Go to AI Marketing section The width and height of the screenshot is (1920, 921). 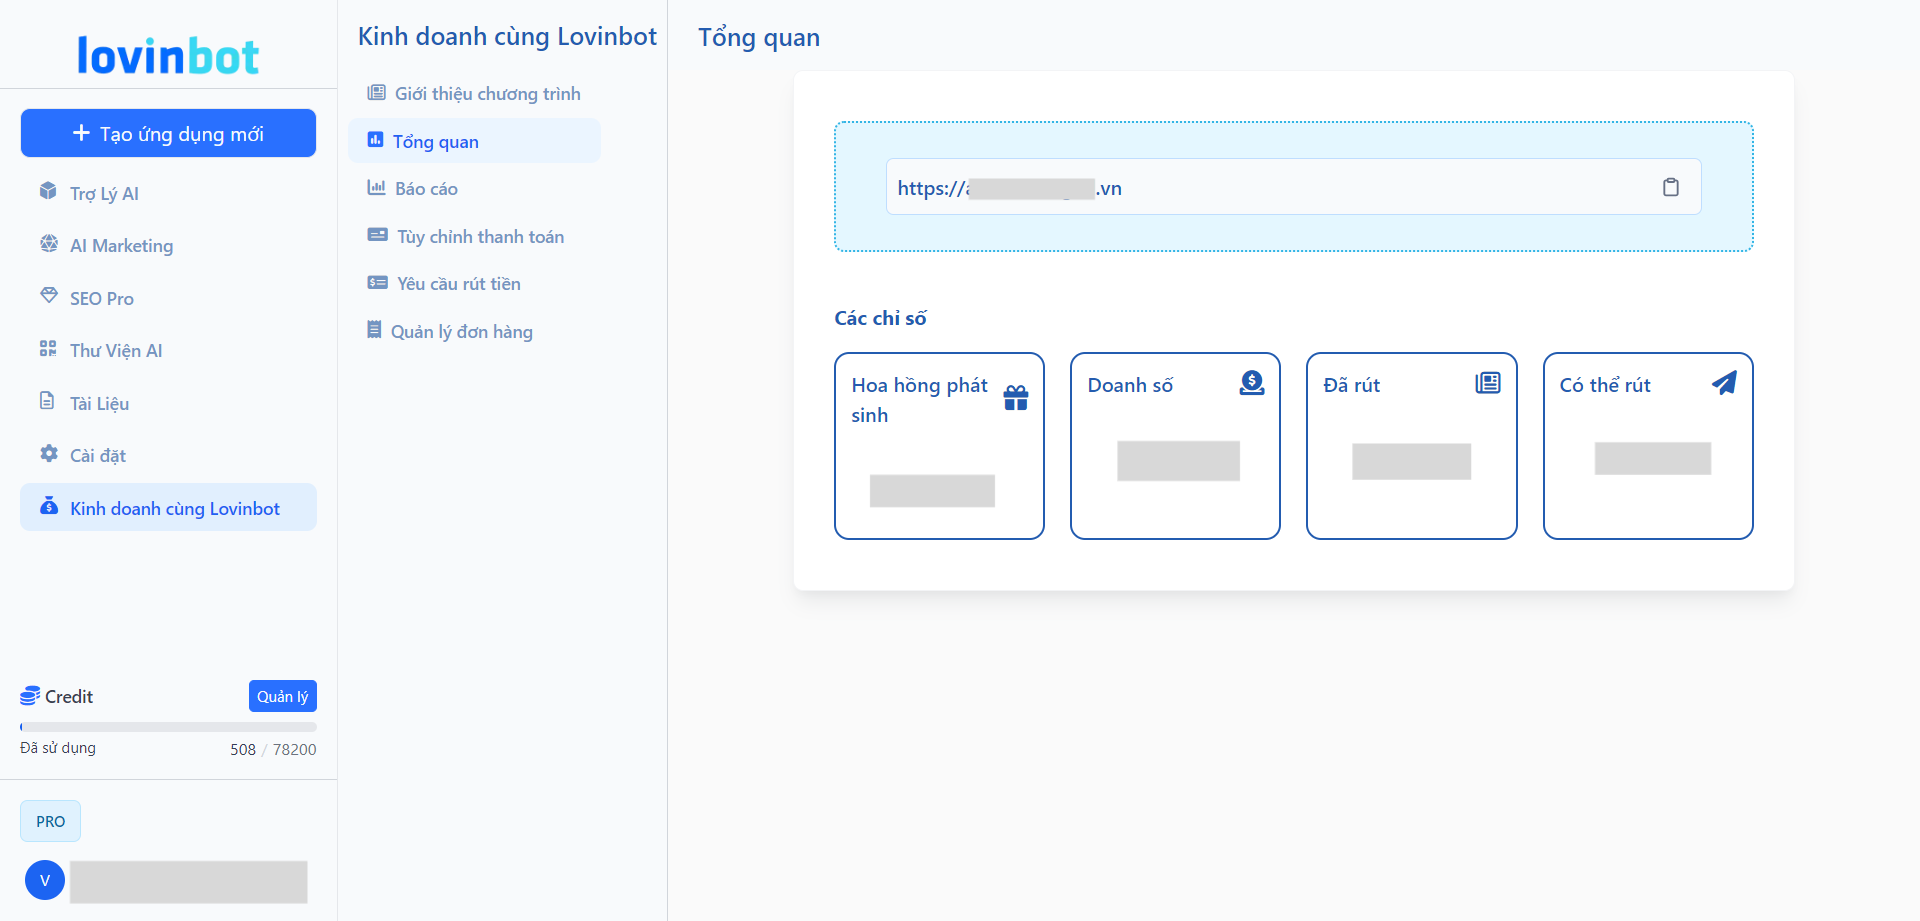168,245
